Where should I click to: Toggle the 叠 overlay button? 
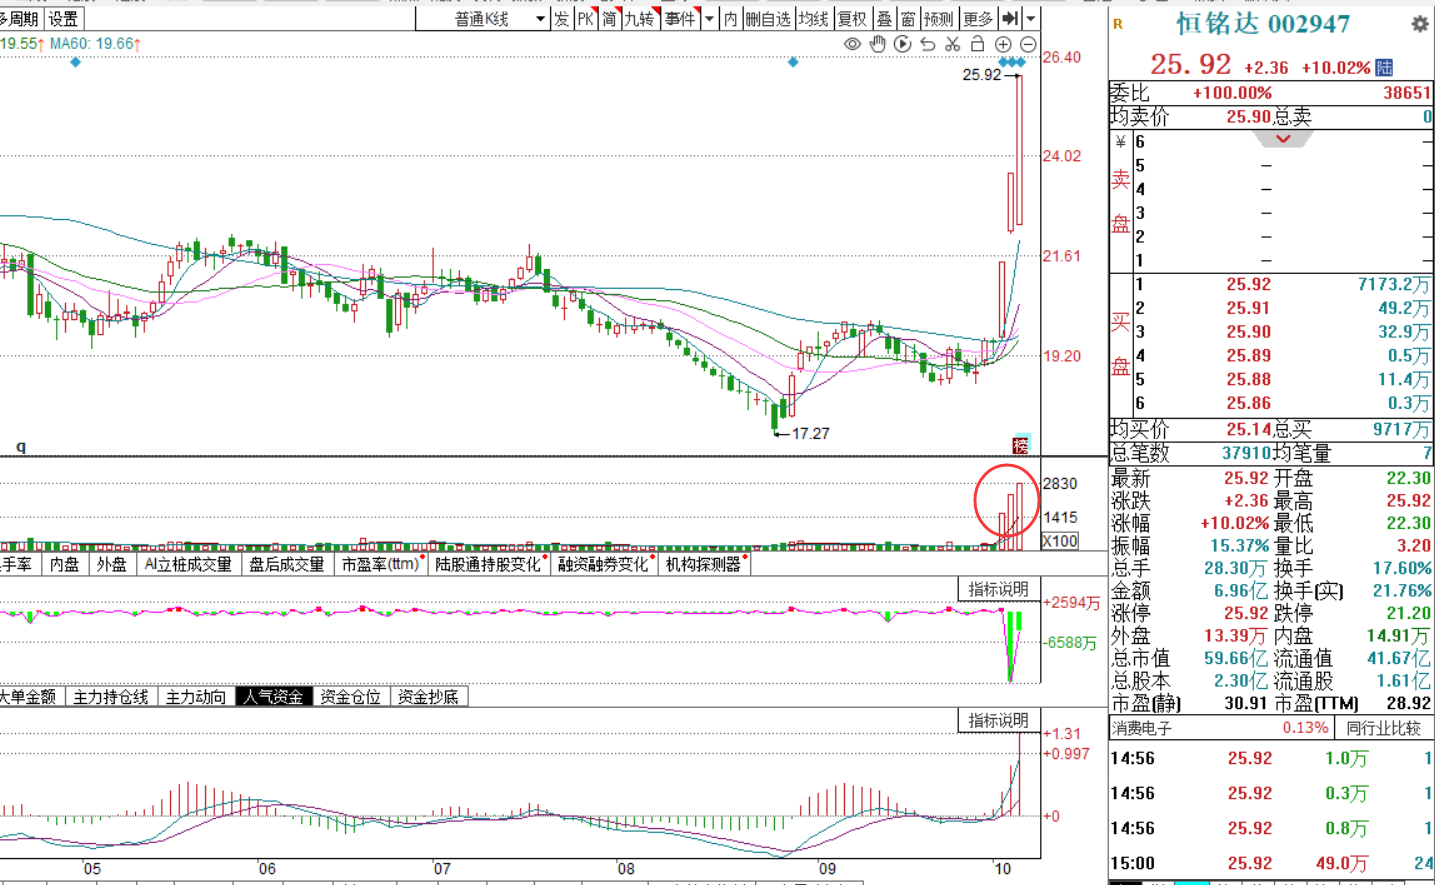point(884,19)
